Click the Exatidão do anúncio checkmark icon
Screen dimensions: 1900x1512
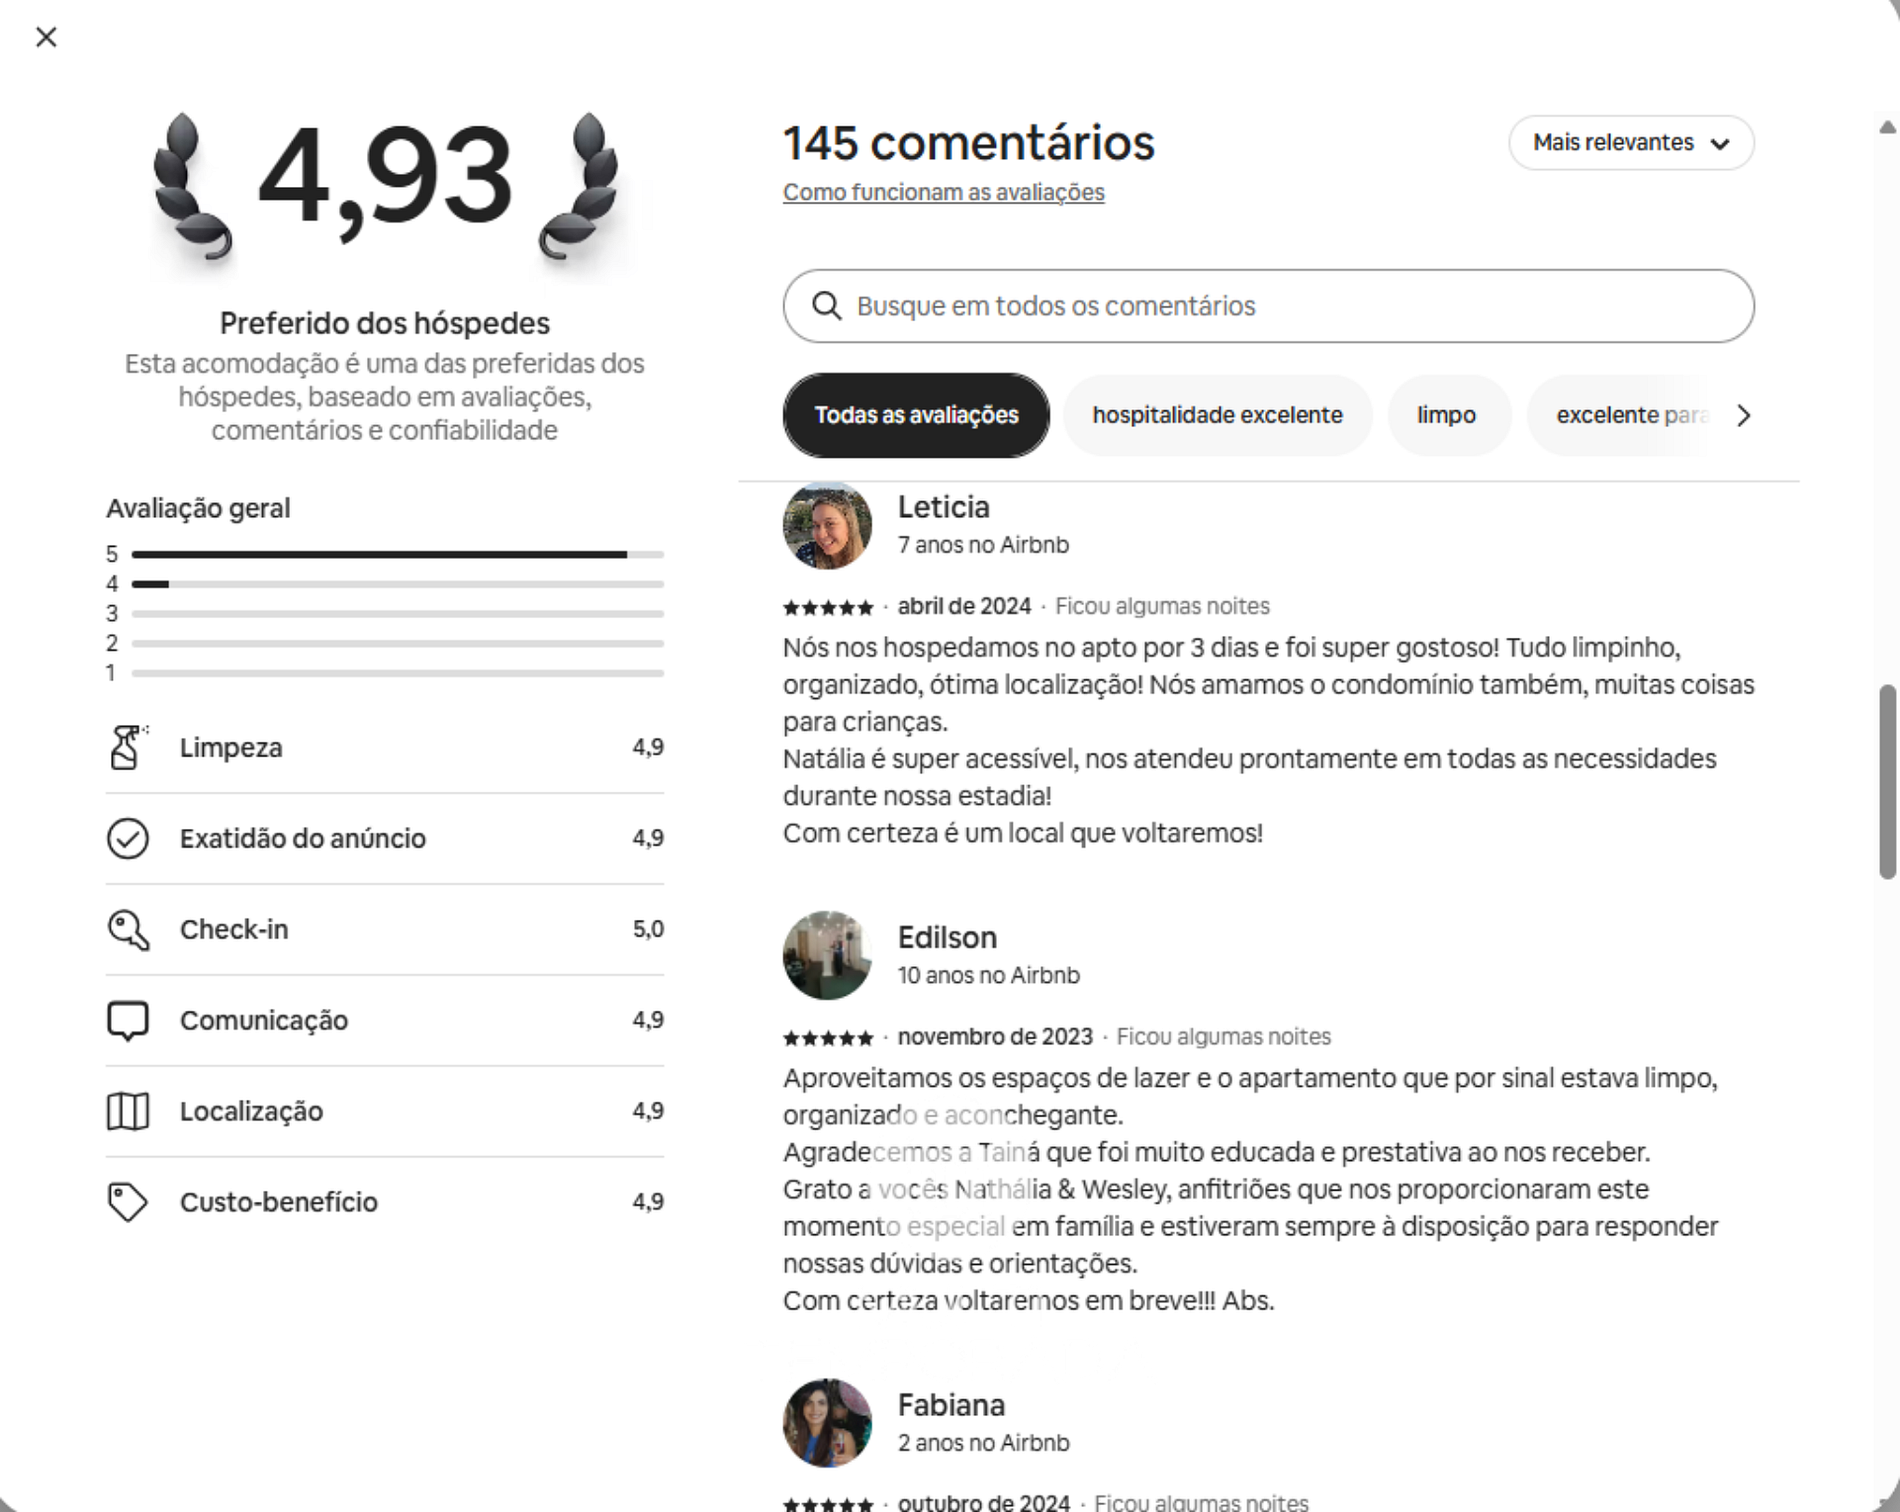point(127,838)
